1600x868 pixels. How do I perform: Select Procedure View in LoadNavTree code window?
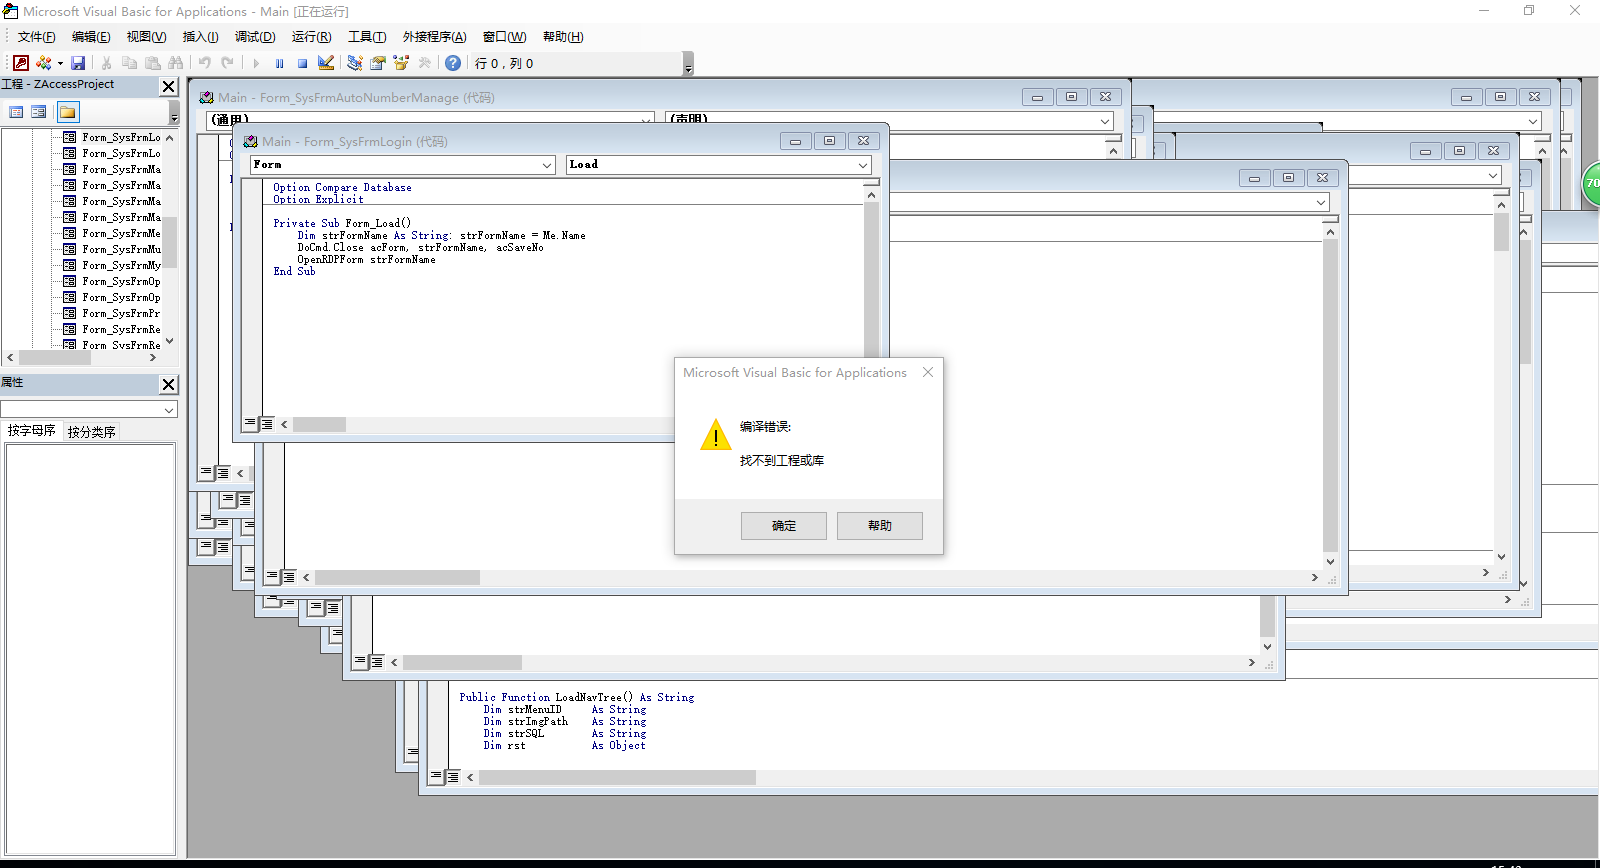[436, 777]
